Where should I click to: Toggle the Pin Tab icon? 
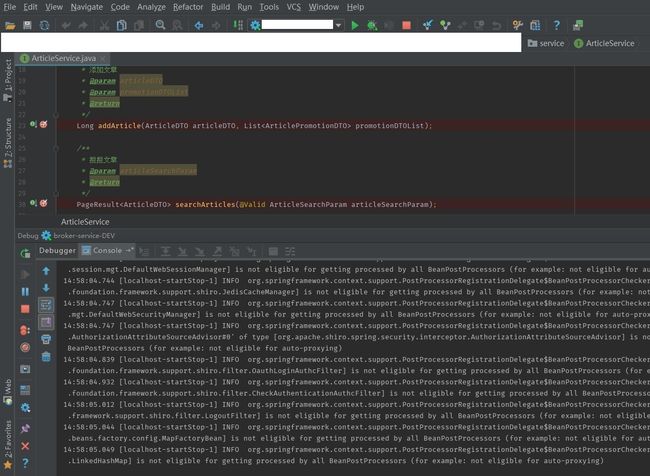pos(25,428)
